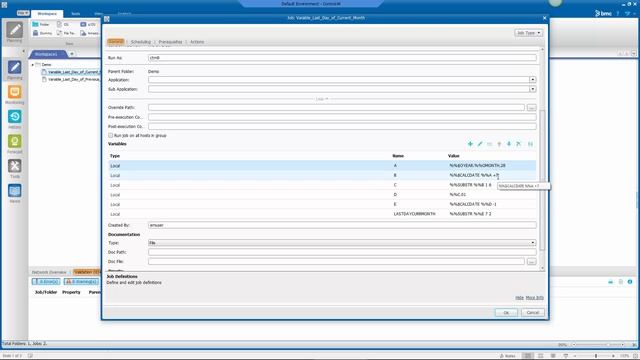Image resolution: width=640 pixels, height=360 pixels.
Task: Add new workspace tab plus button
Action: click(72, 54)
